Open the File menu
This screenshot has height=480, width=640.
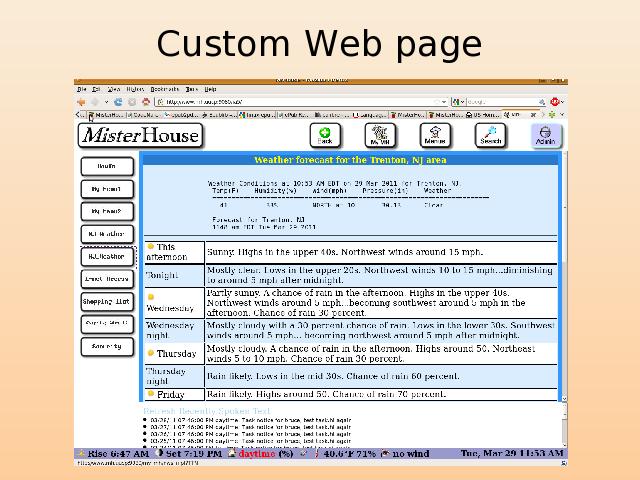tap(83, 89)
